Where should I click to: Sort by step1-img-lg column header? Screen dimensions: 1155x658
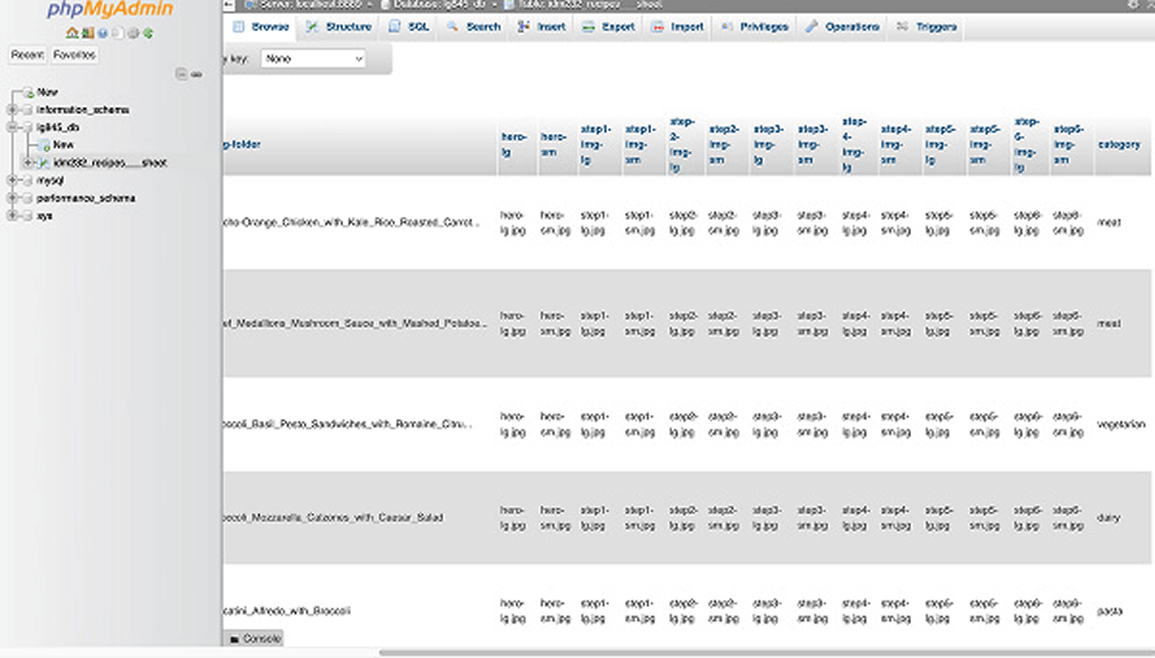[596, 144]
